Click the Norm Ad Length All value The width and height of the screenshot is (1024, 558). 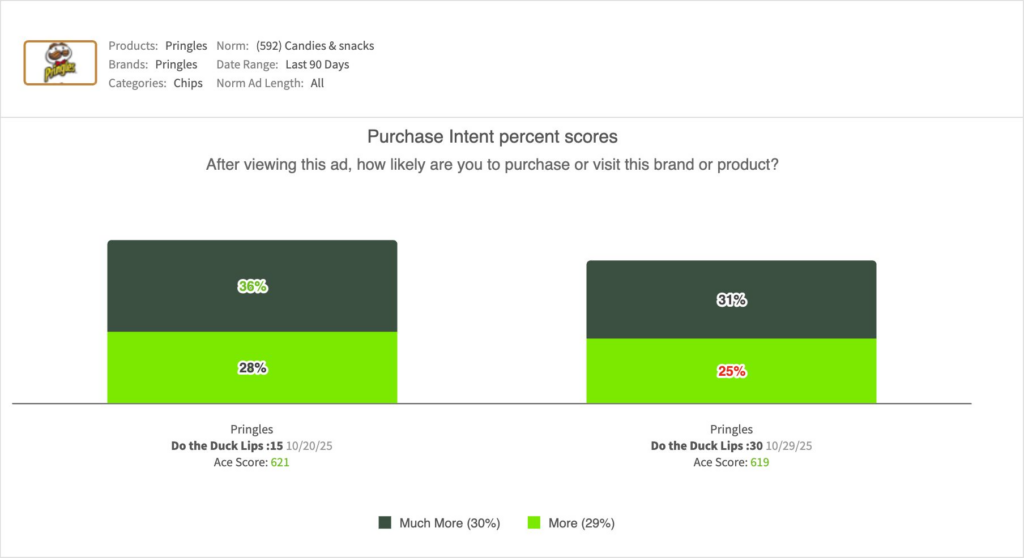pos(317,84)
